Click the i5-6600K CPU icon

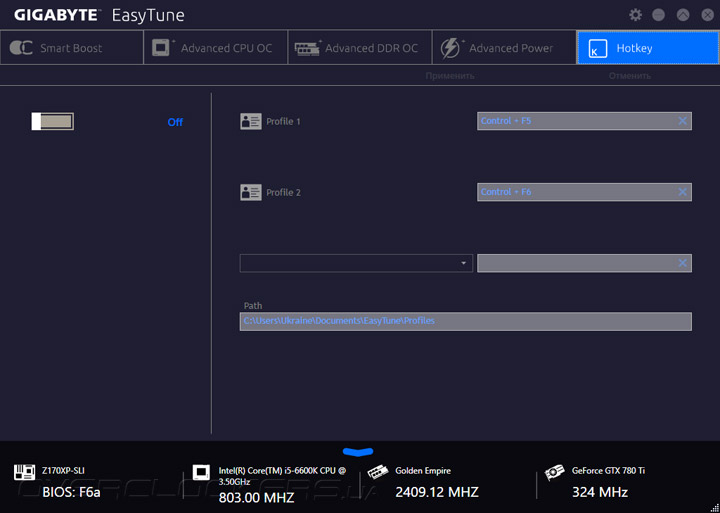click(x=201, y=473)
